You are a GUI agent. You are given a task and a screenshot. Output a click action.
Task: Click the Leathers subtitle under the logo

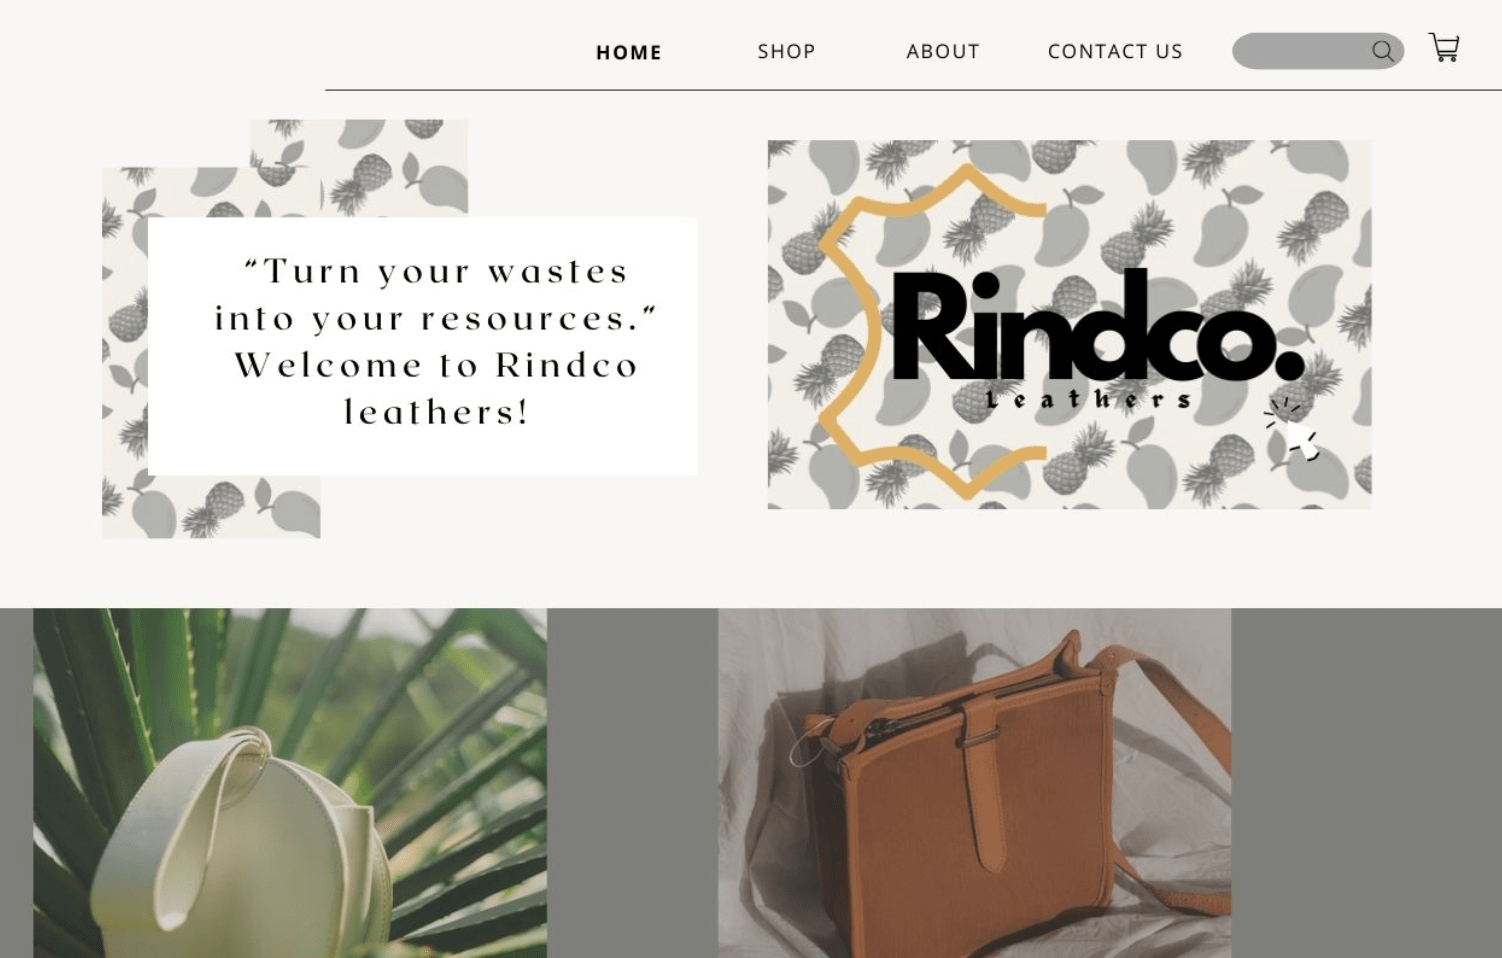pos(1089,400)
